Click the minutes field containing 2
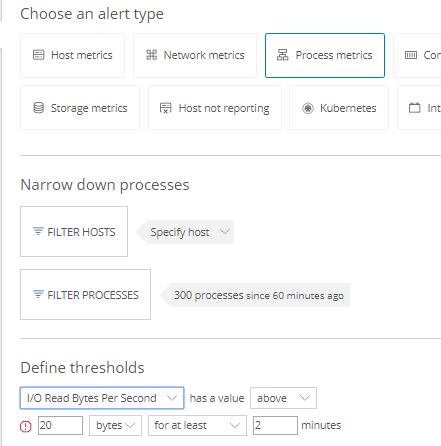441x446 pixels. pyautogui.click(x=275, y=425)
